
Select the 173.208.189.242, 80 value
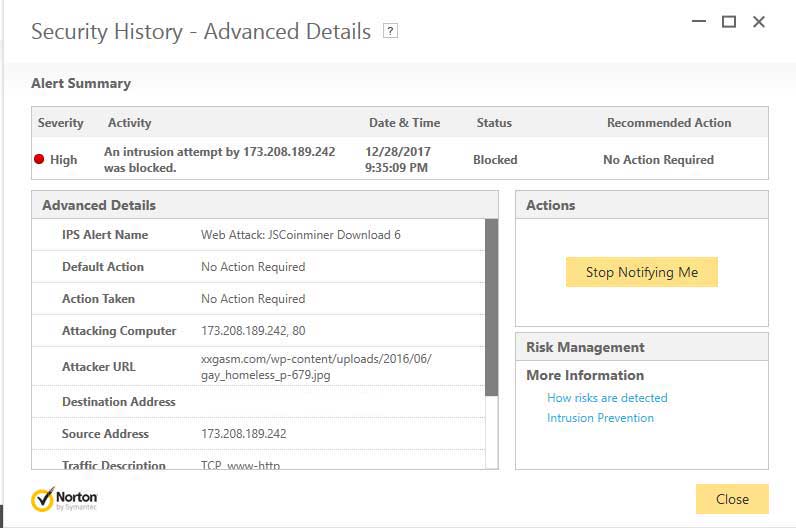pyautogui.click(x=253, y=331)
